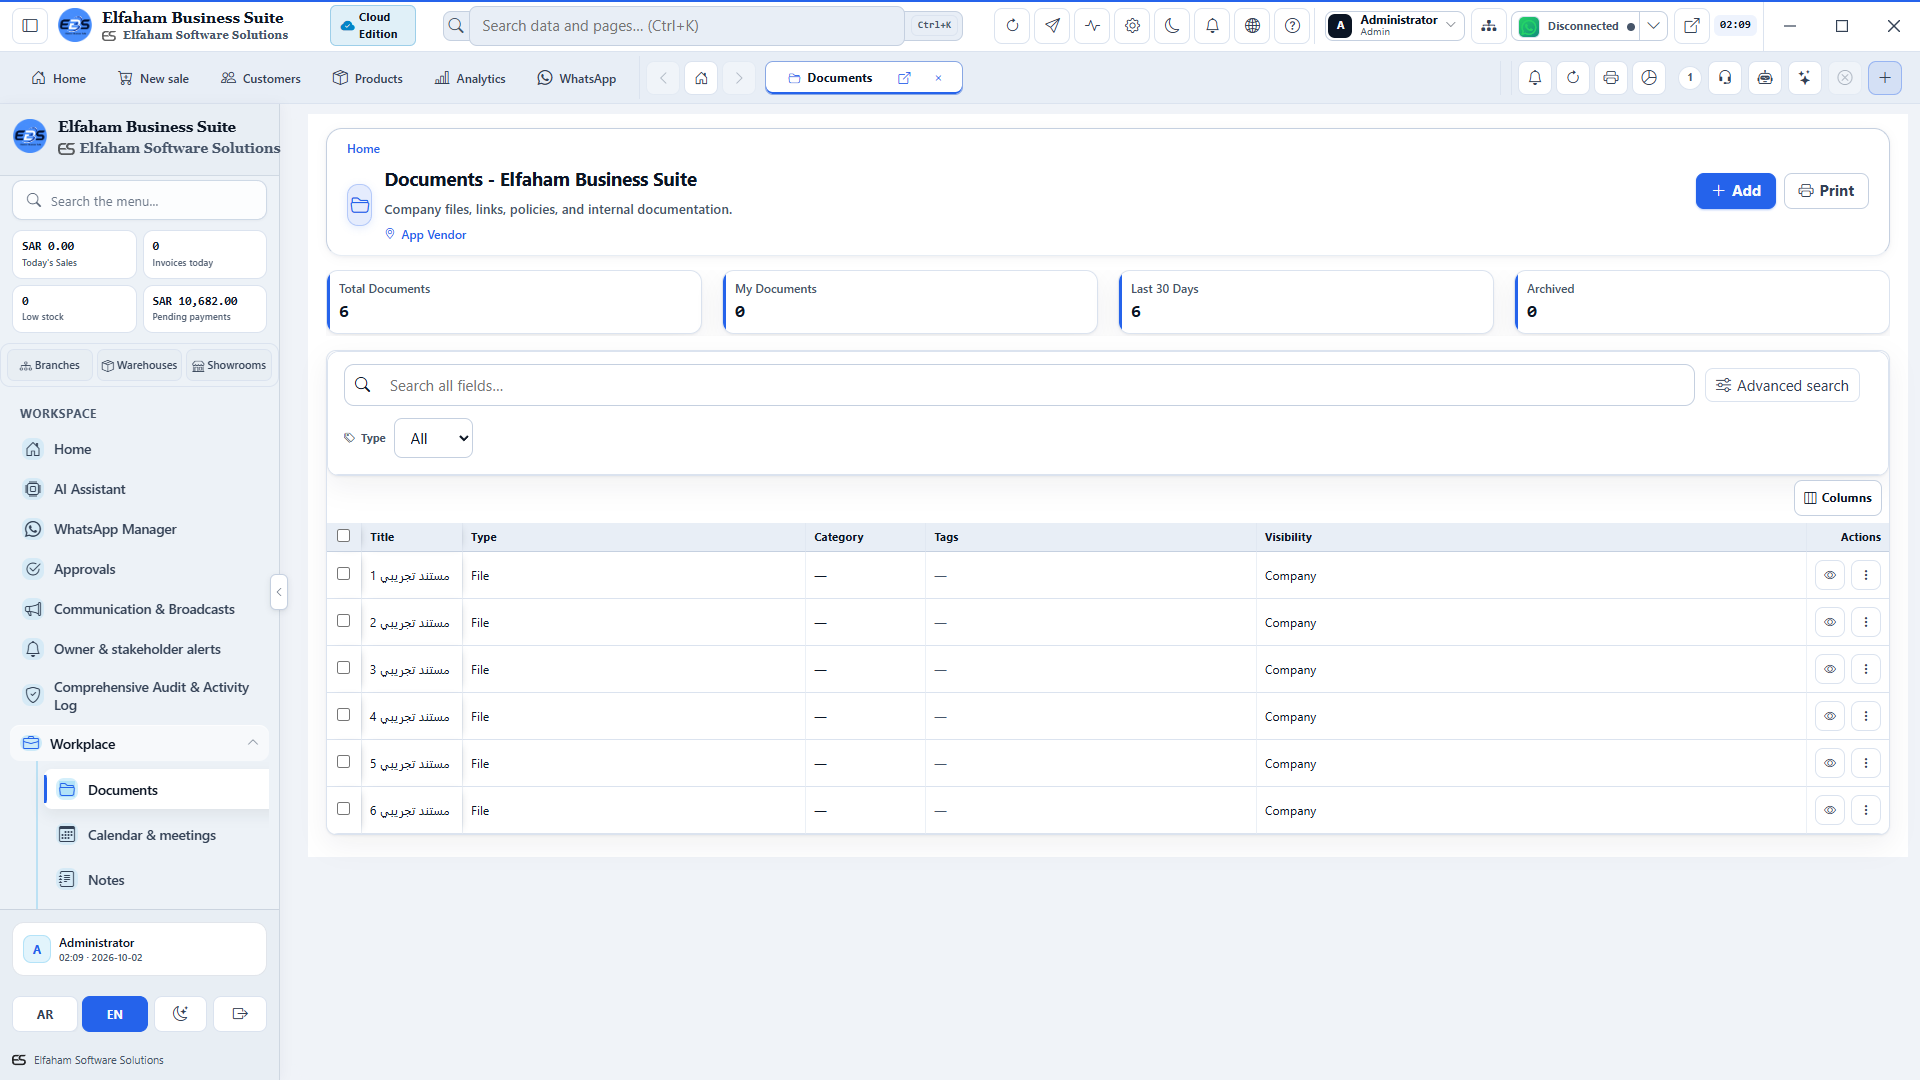Open the Customers menu item
1920x1080 pixels.
[x=261, y=78]
